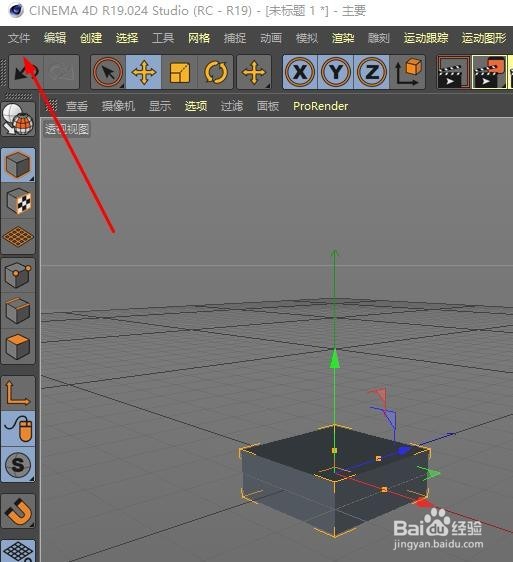
Task: Toggle Viewport Solo S icon
Action: [18, 465]
